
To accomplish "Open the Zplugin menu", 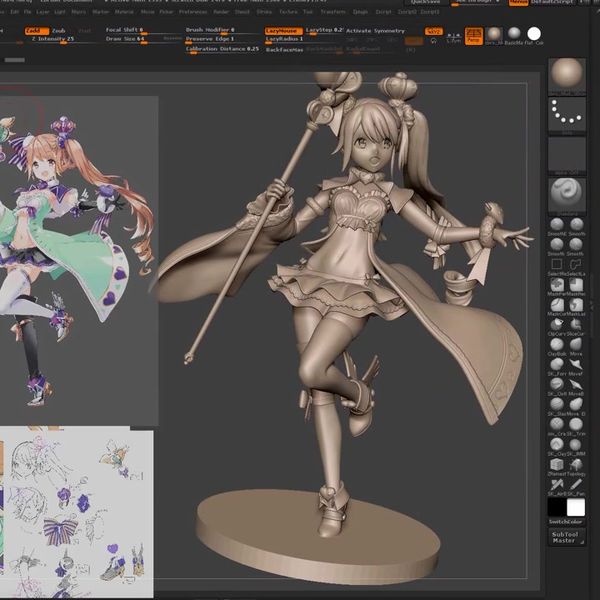I will pos(360,12).
